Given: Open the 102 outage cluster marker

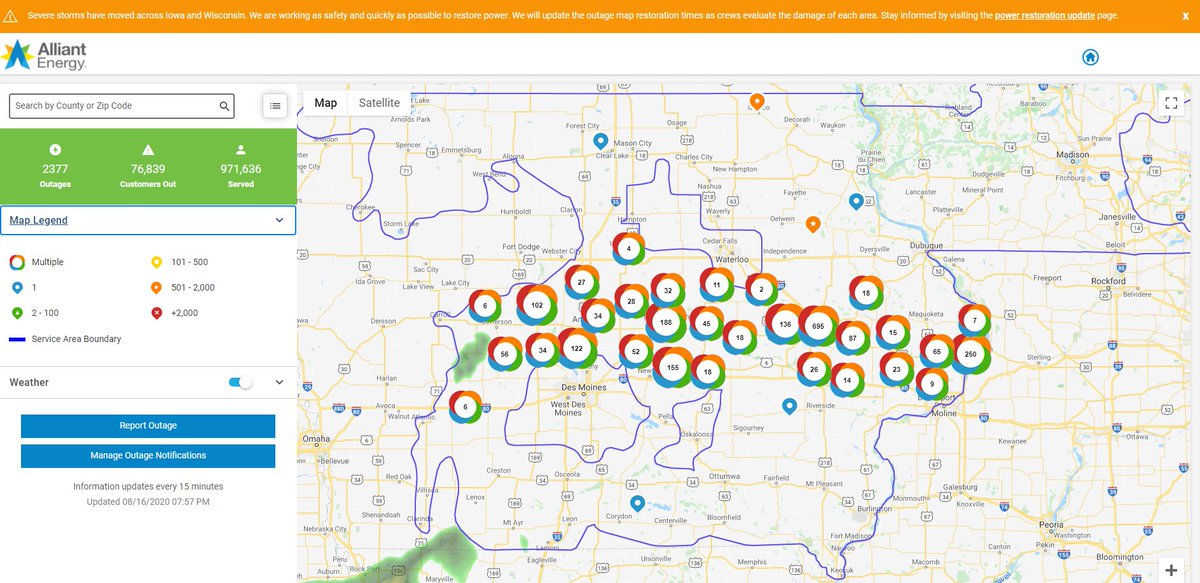Looking at the screenshot, I should tap(537, 305).
